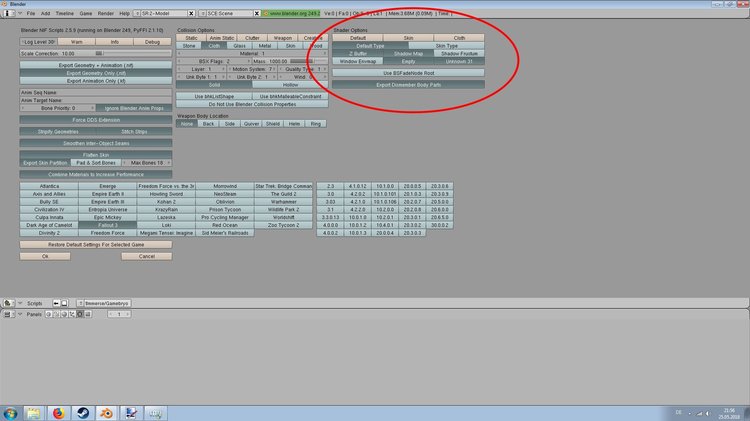Select the Hollow collision option
This screenshot has width=750, height=421.
click(x=290, y=85)
